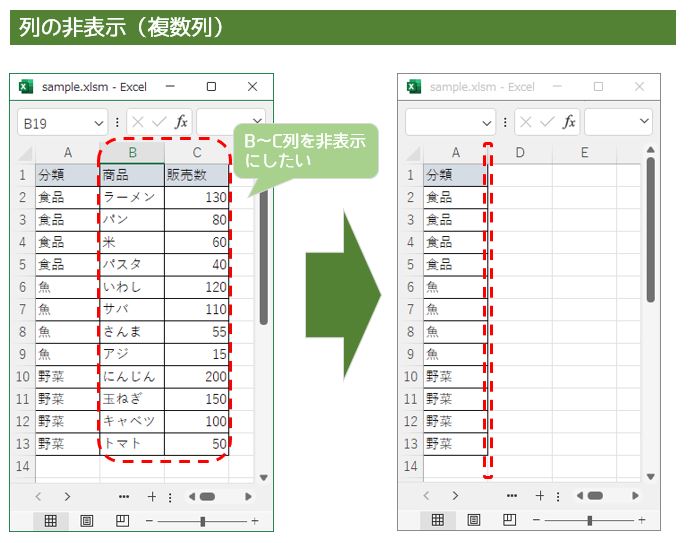
Task: Click the zoom in plus in the right window
Action: 642,520
